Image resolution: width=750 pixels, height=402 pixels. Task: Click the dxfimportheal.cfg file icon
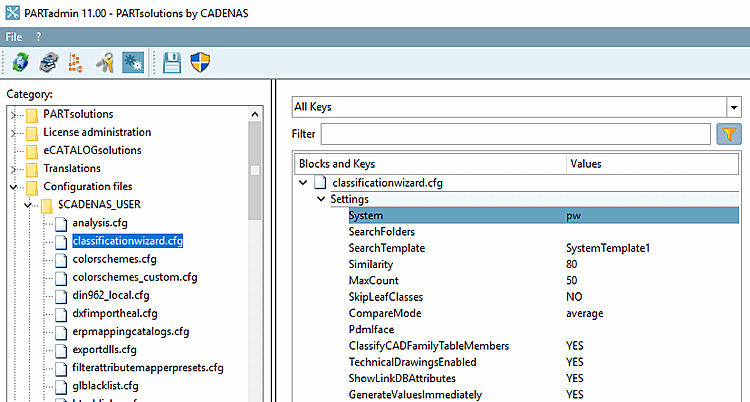coord(61,314)
